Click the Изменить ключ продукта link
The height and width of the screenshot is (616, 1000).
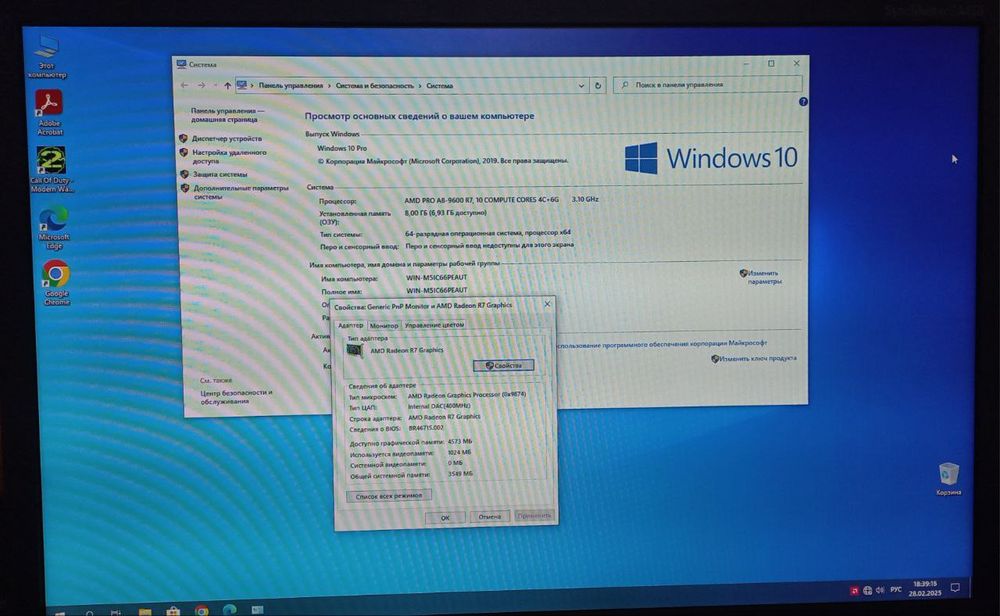pos(755,358)
